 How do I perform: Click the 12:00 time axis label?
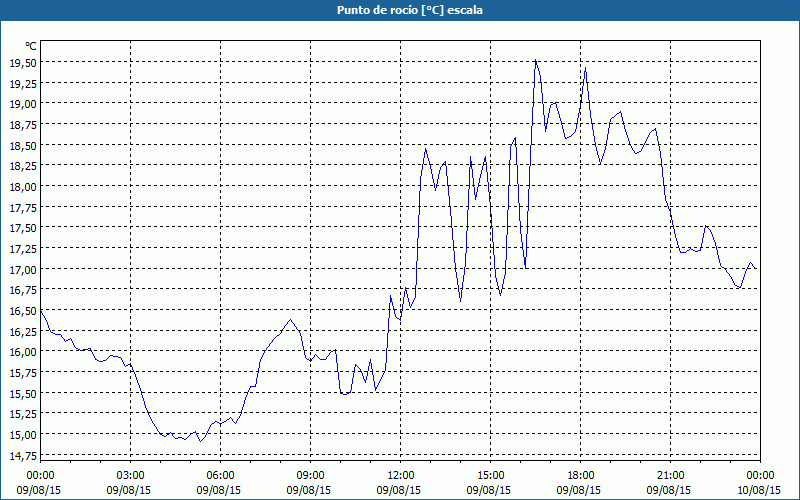click(x=401, y=476)
